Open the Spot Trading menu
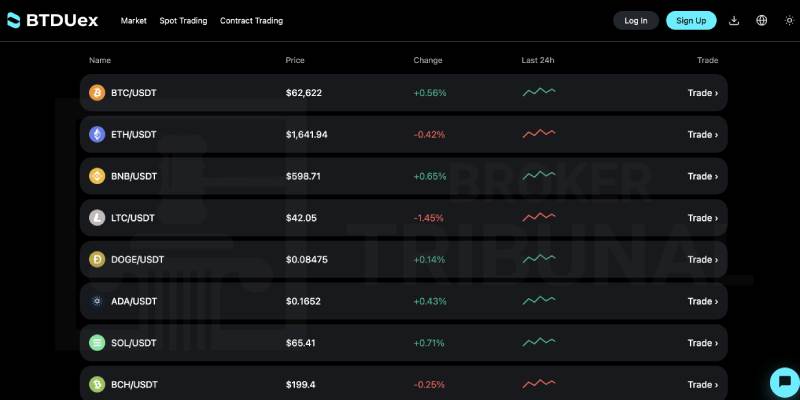 [183, 21]
